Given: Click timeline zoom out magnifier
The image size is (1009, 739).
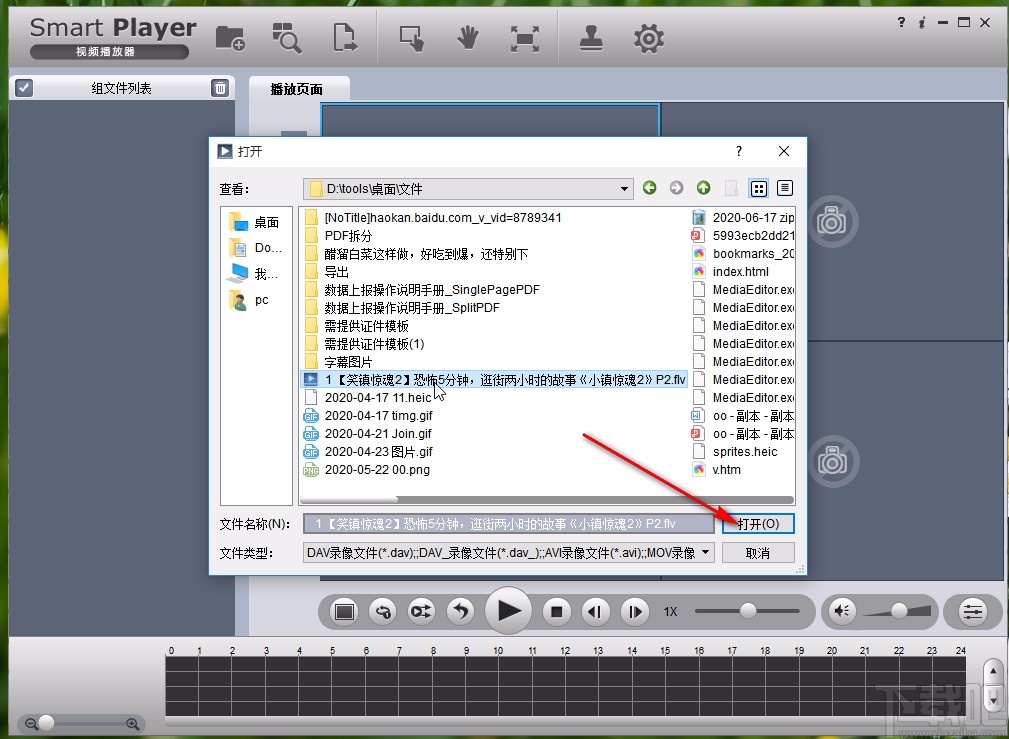Looking at the screenshot, I should 30,724.
